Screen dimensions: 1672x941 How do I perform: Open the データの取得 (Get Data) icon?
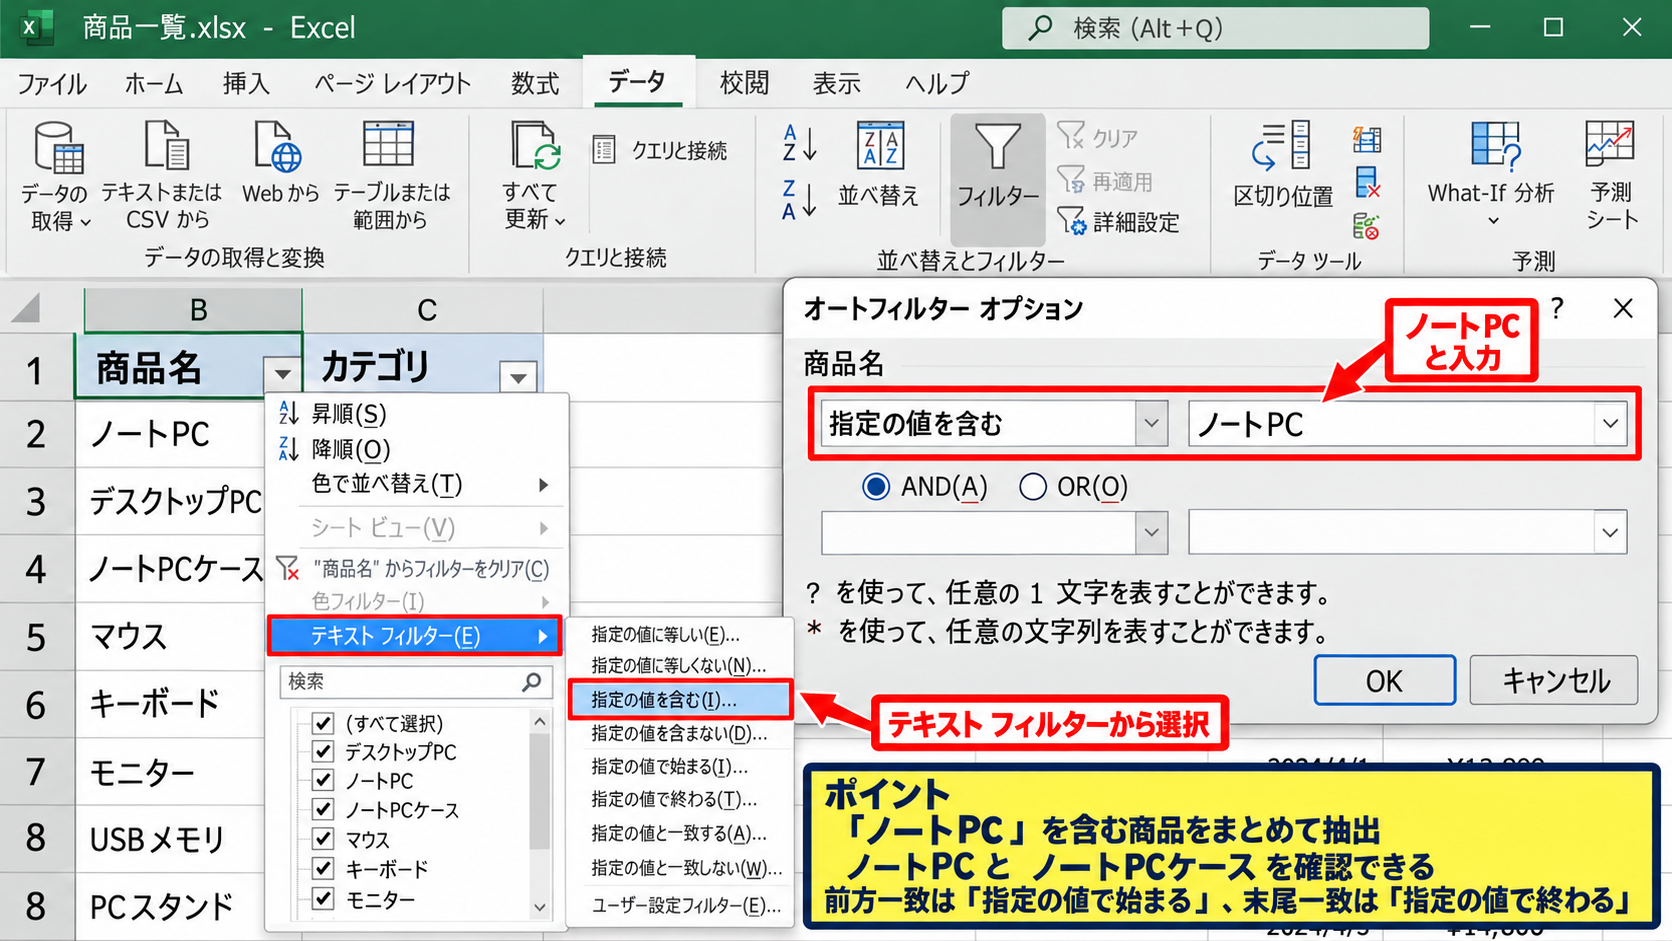coord(57,148)
